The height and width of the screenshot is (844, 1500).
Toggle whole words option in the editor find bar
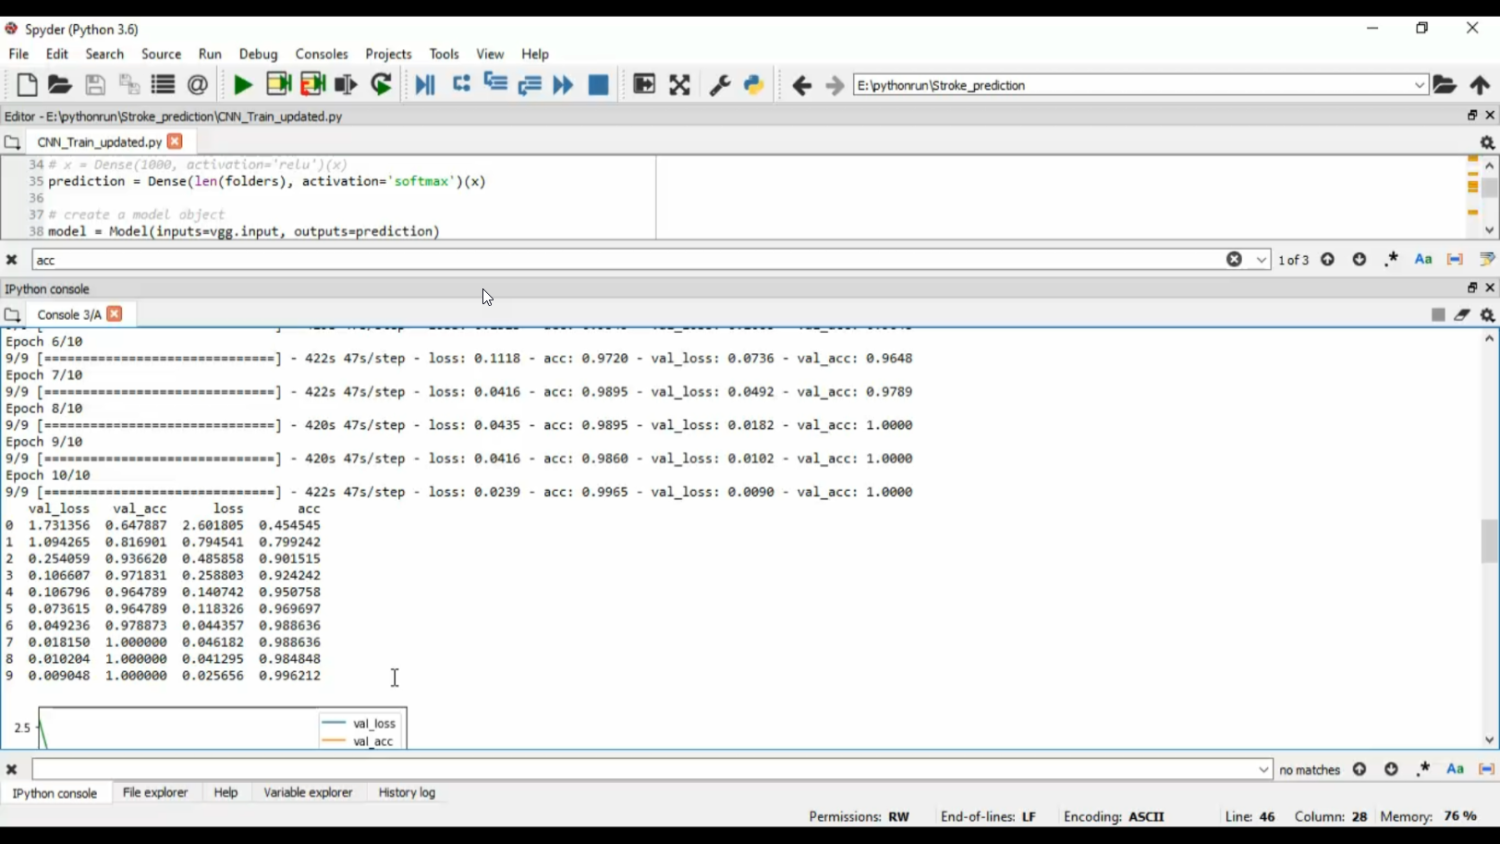[x=1455, y=259]
